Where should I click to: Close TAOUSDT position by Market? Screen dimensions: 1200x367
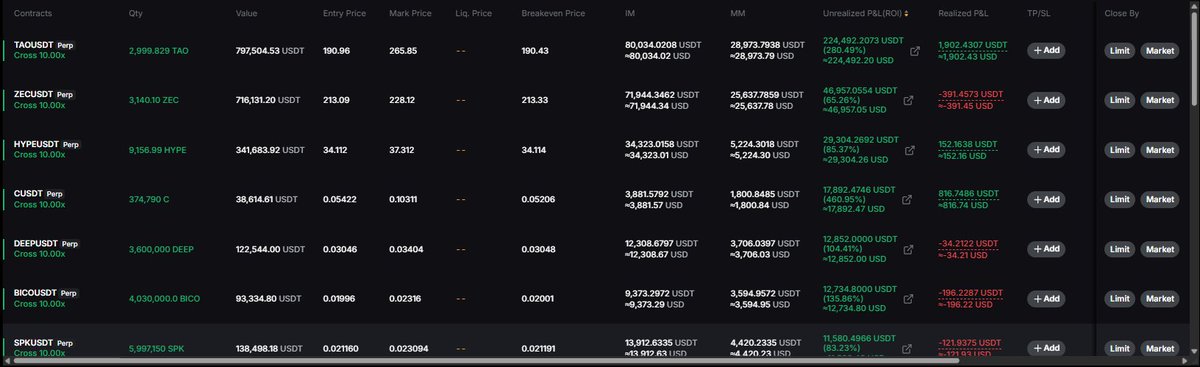[x=1160, y=50]
